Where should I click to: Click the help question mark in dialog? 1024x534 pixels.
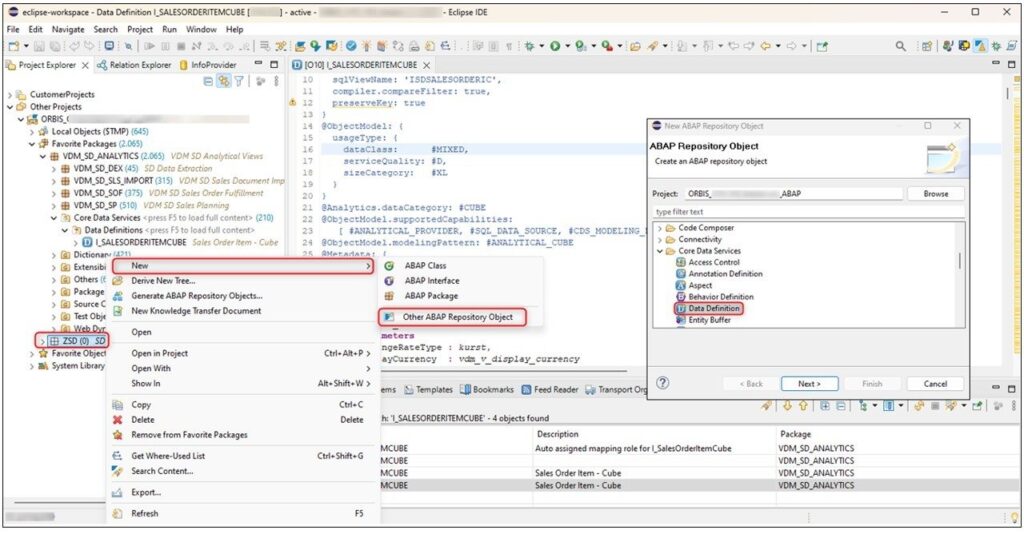coord(662,383)
